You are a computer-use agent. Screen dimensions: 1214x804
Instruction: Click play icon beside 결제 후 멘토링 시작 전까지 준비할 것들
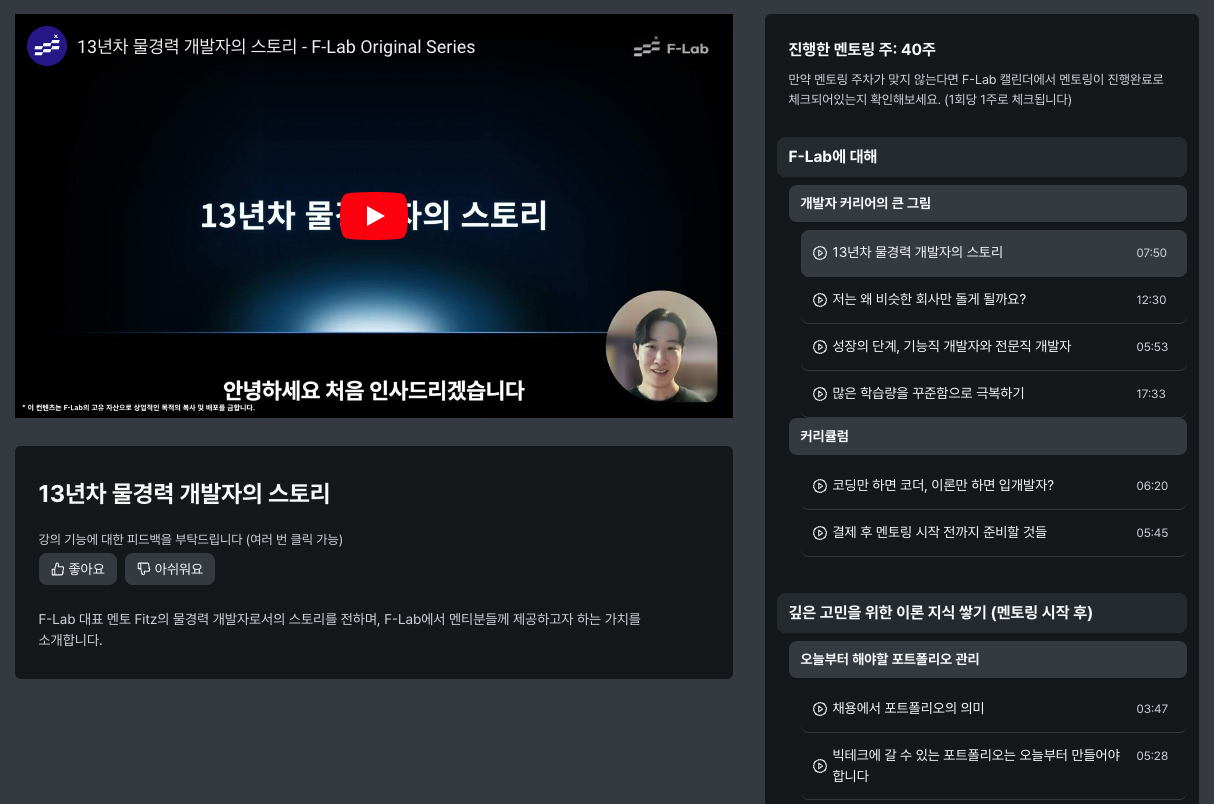tap(820, 533)
